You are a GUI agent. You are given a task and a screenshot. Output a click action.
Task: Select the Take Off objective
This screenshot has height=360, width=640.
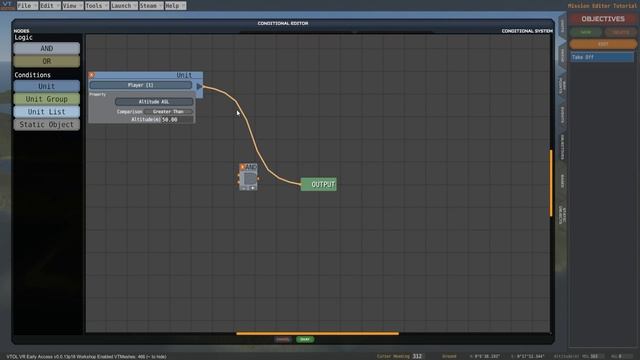tap(602, 57)
